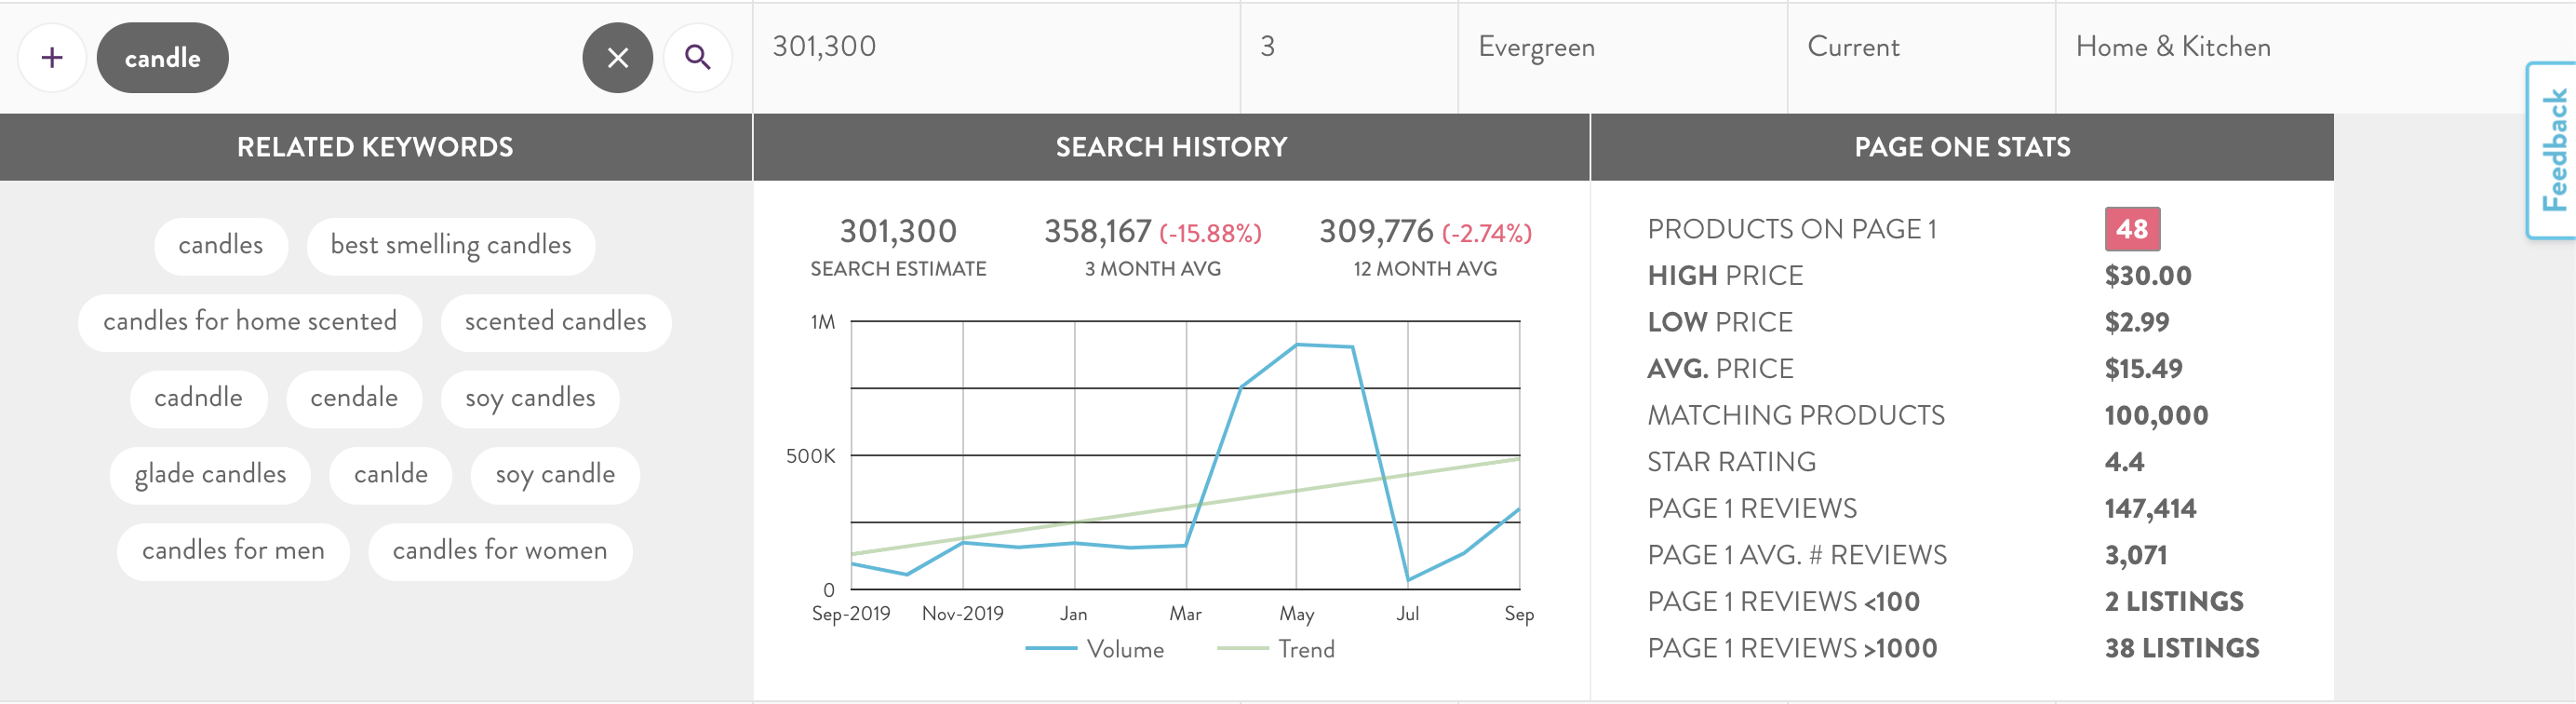Select the 'canlde' keyword pill
The height and width of the screenshot is (704, 2576).
pos(391,475)
